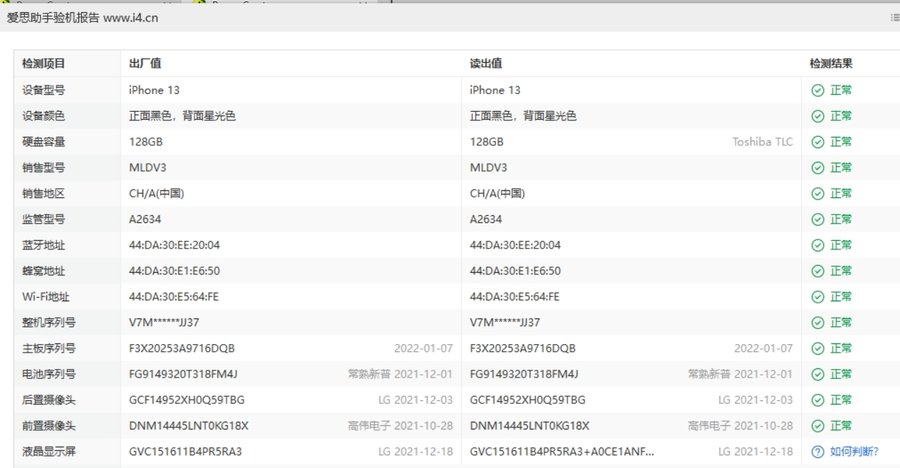Click the green check icon in 销售型号 row

[x=818, y=168]
